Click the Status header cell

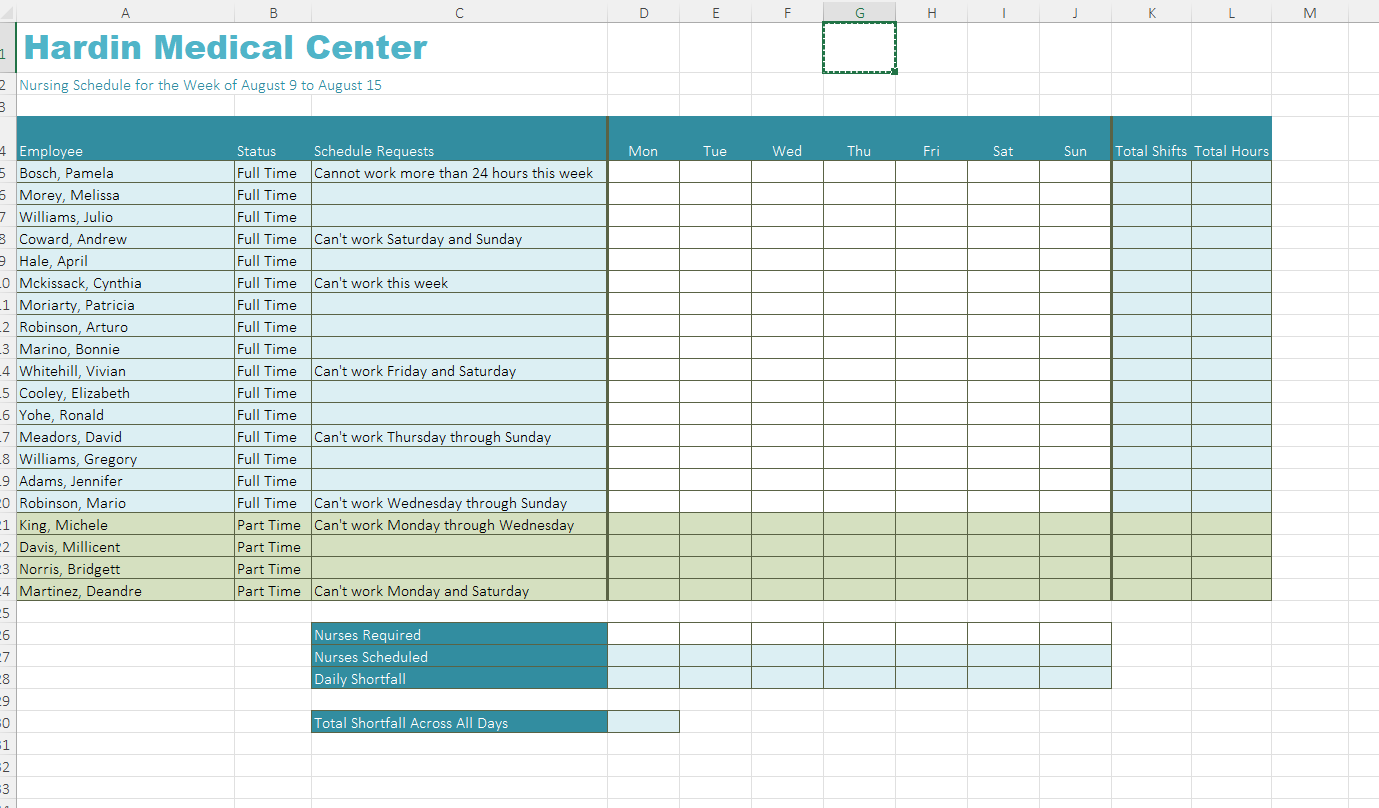(x=273, y=139)
